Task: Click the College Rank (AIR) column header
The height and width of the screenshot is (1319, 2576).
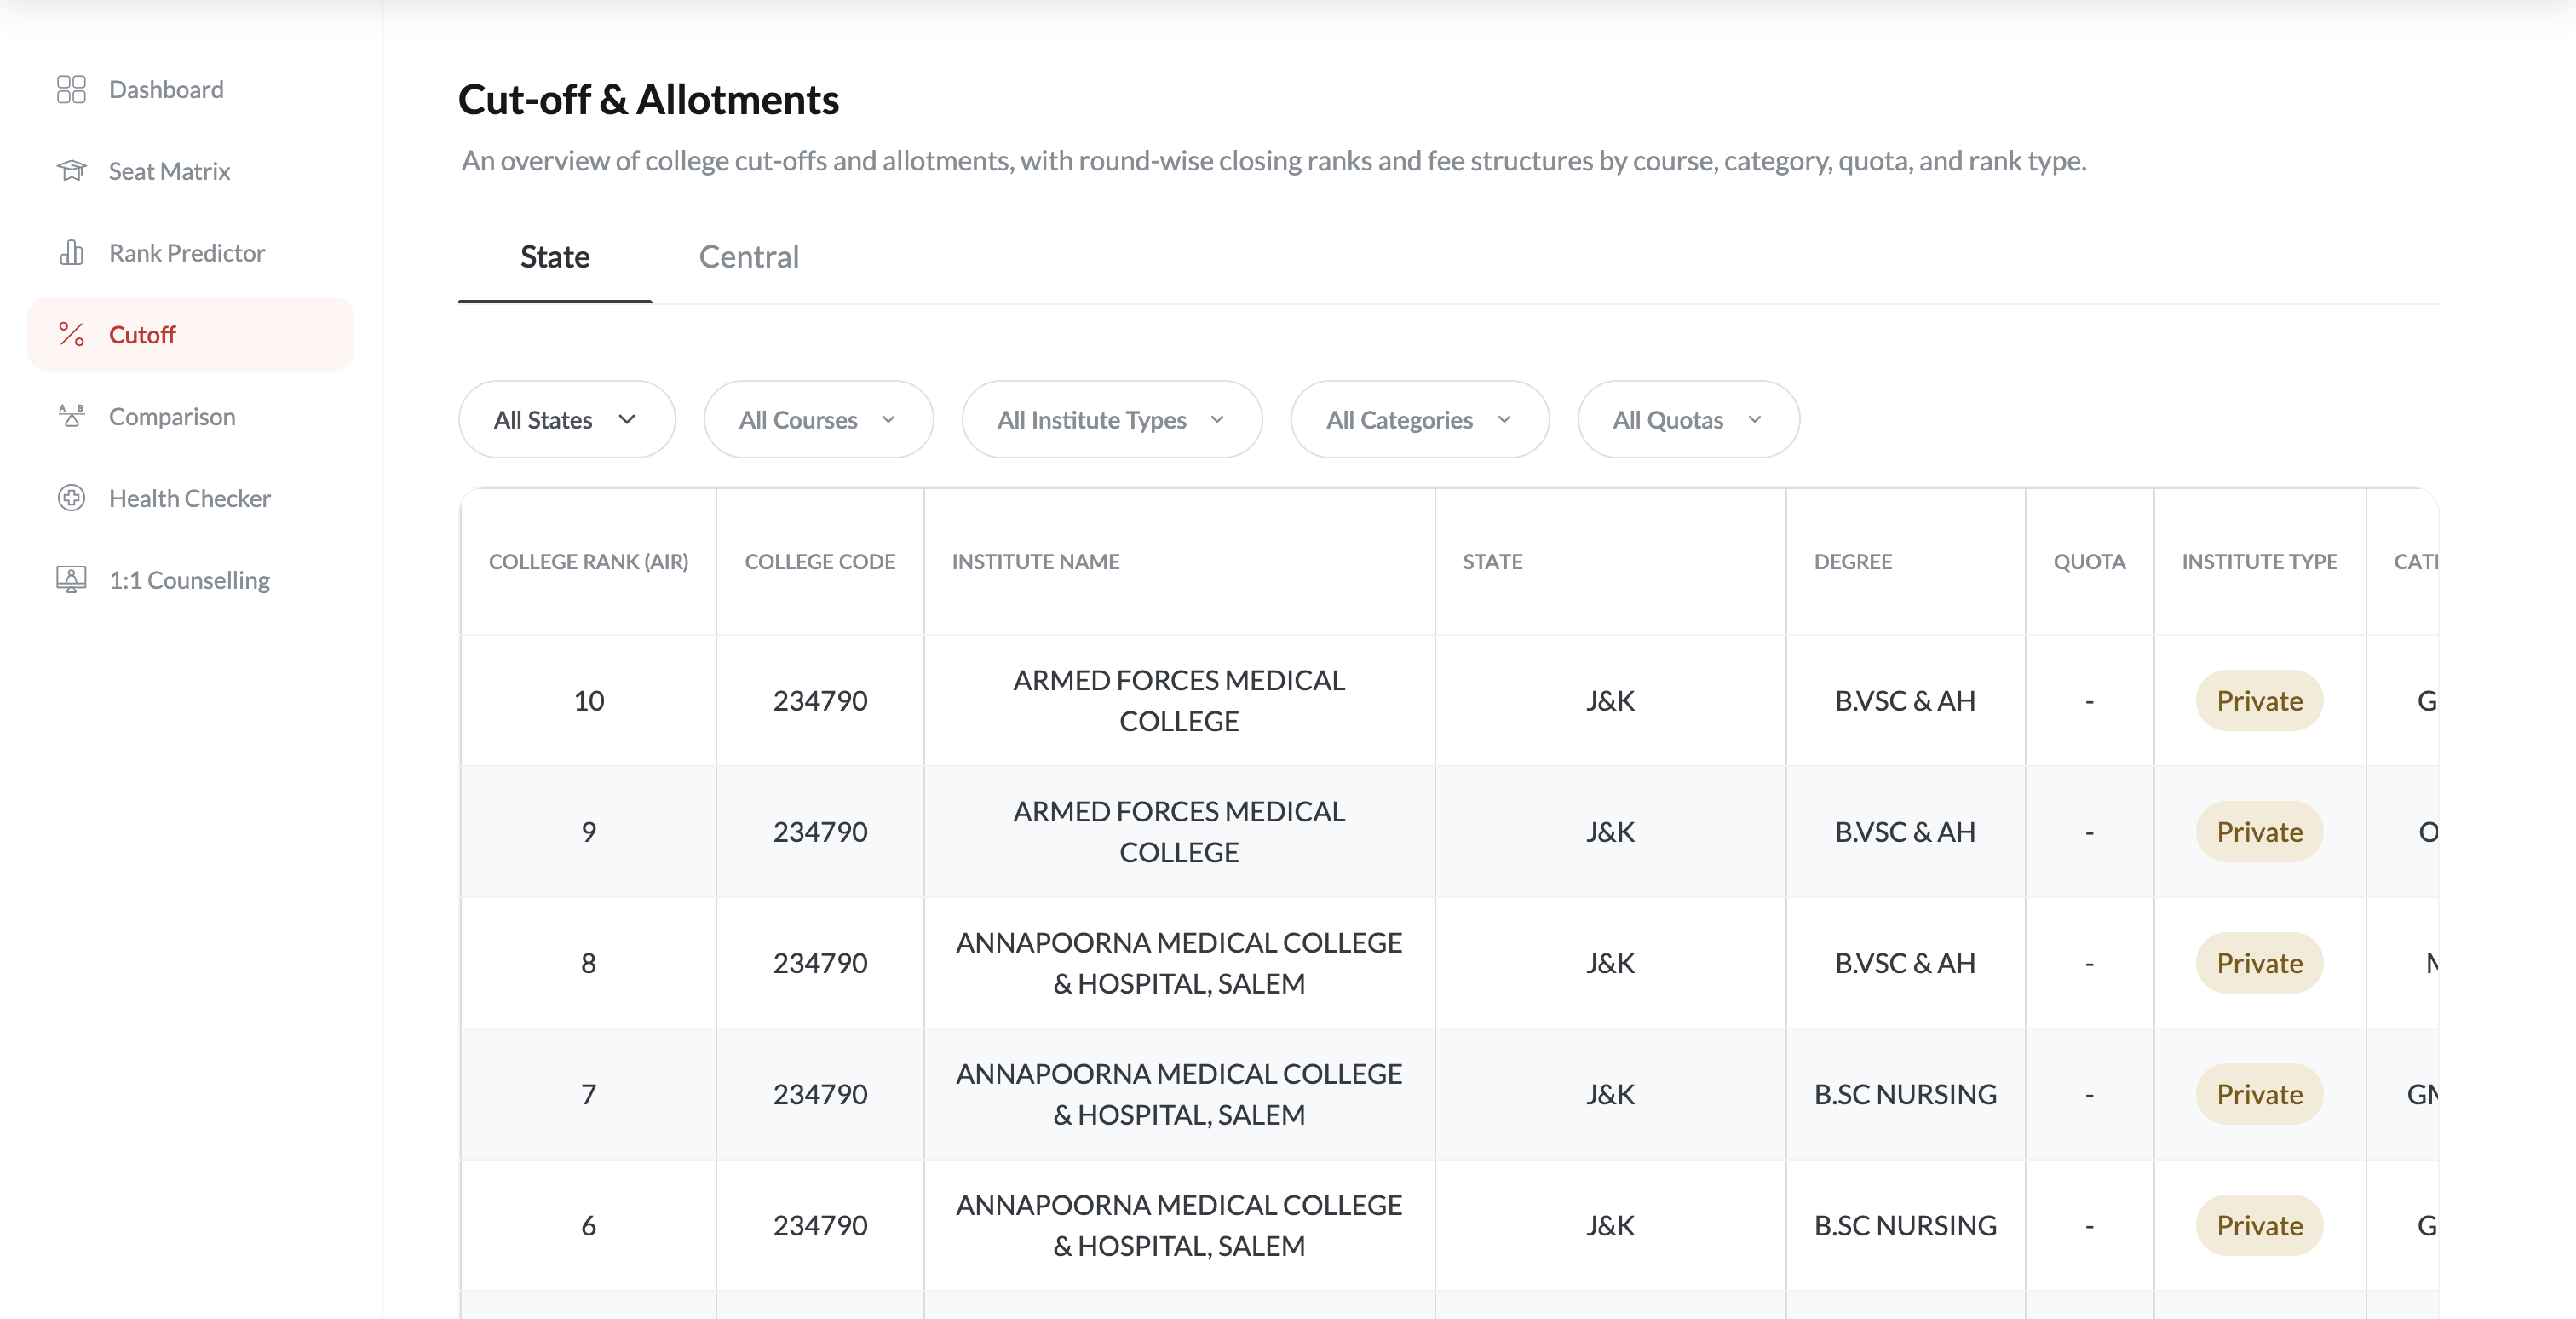Action: 588,562
